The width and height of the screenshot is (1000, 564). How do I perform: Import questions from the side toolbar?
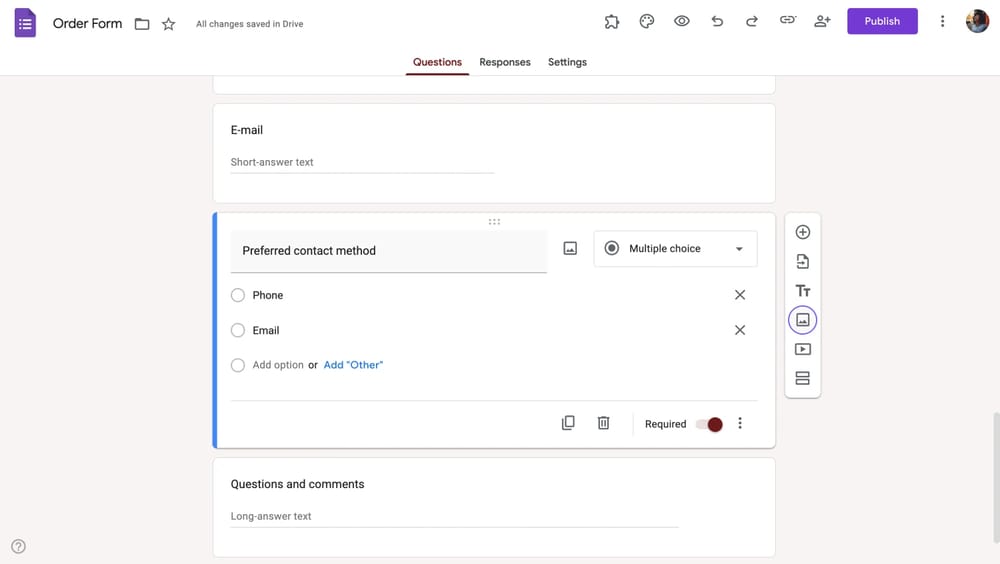pos(803,262)
